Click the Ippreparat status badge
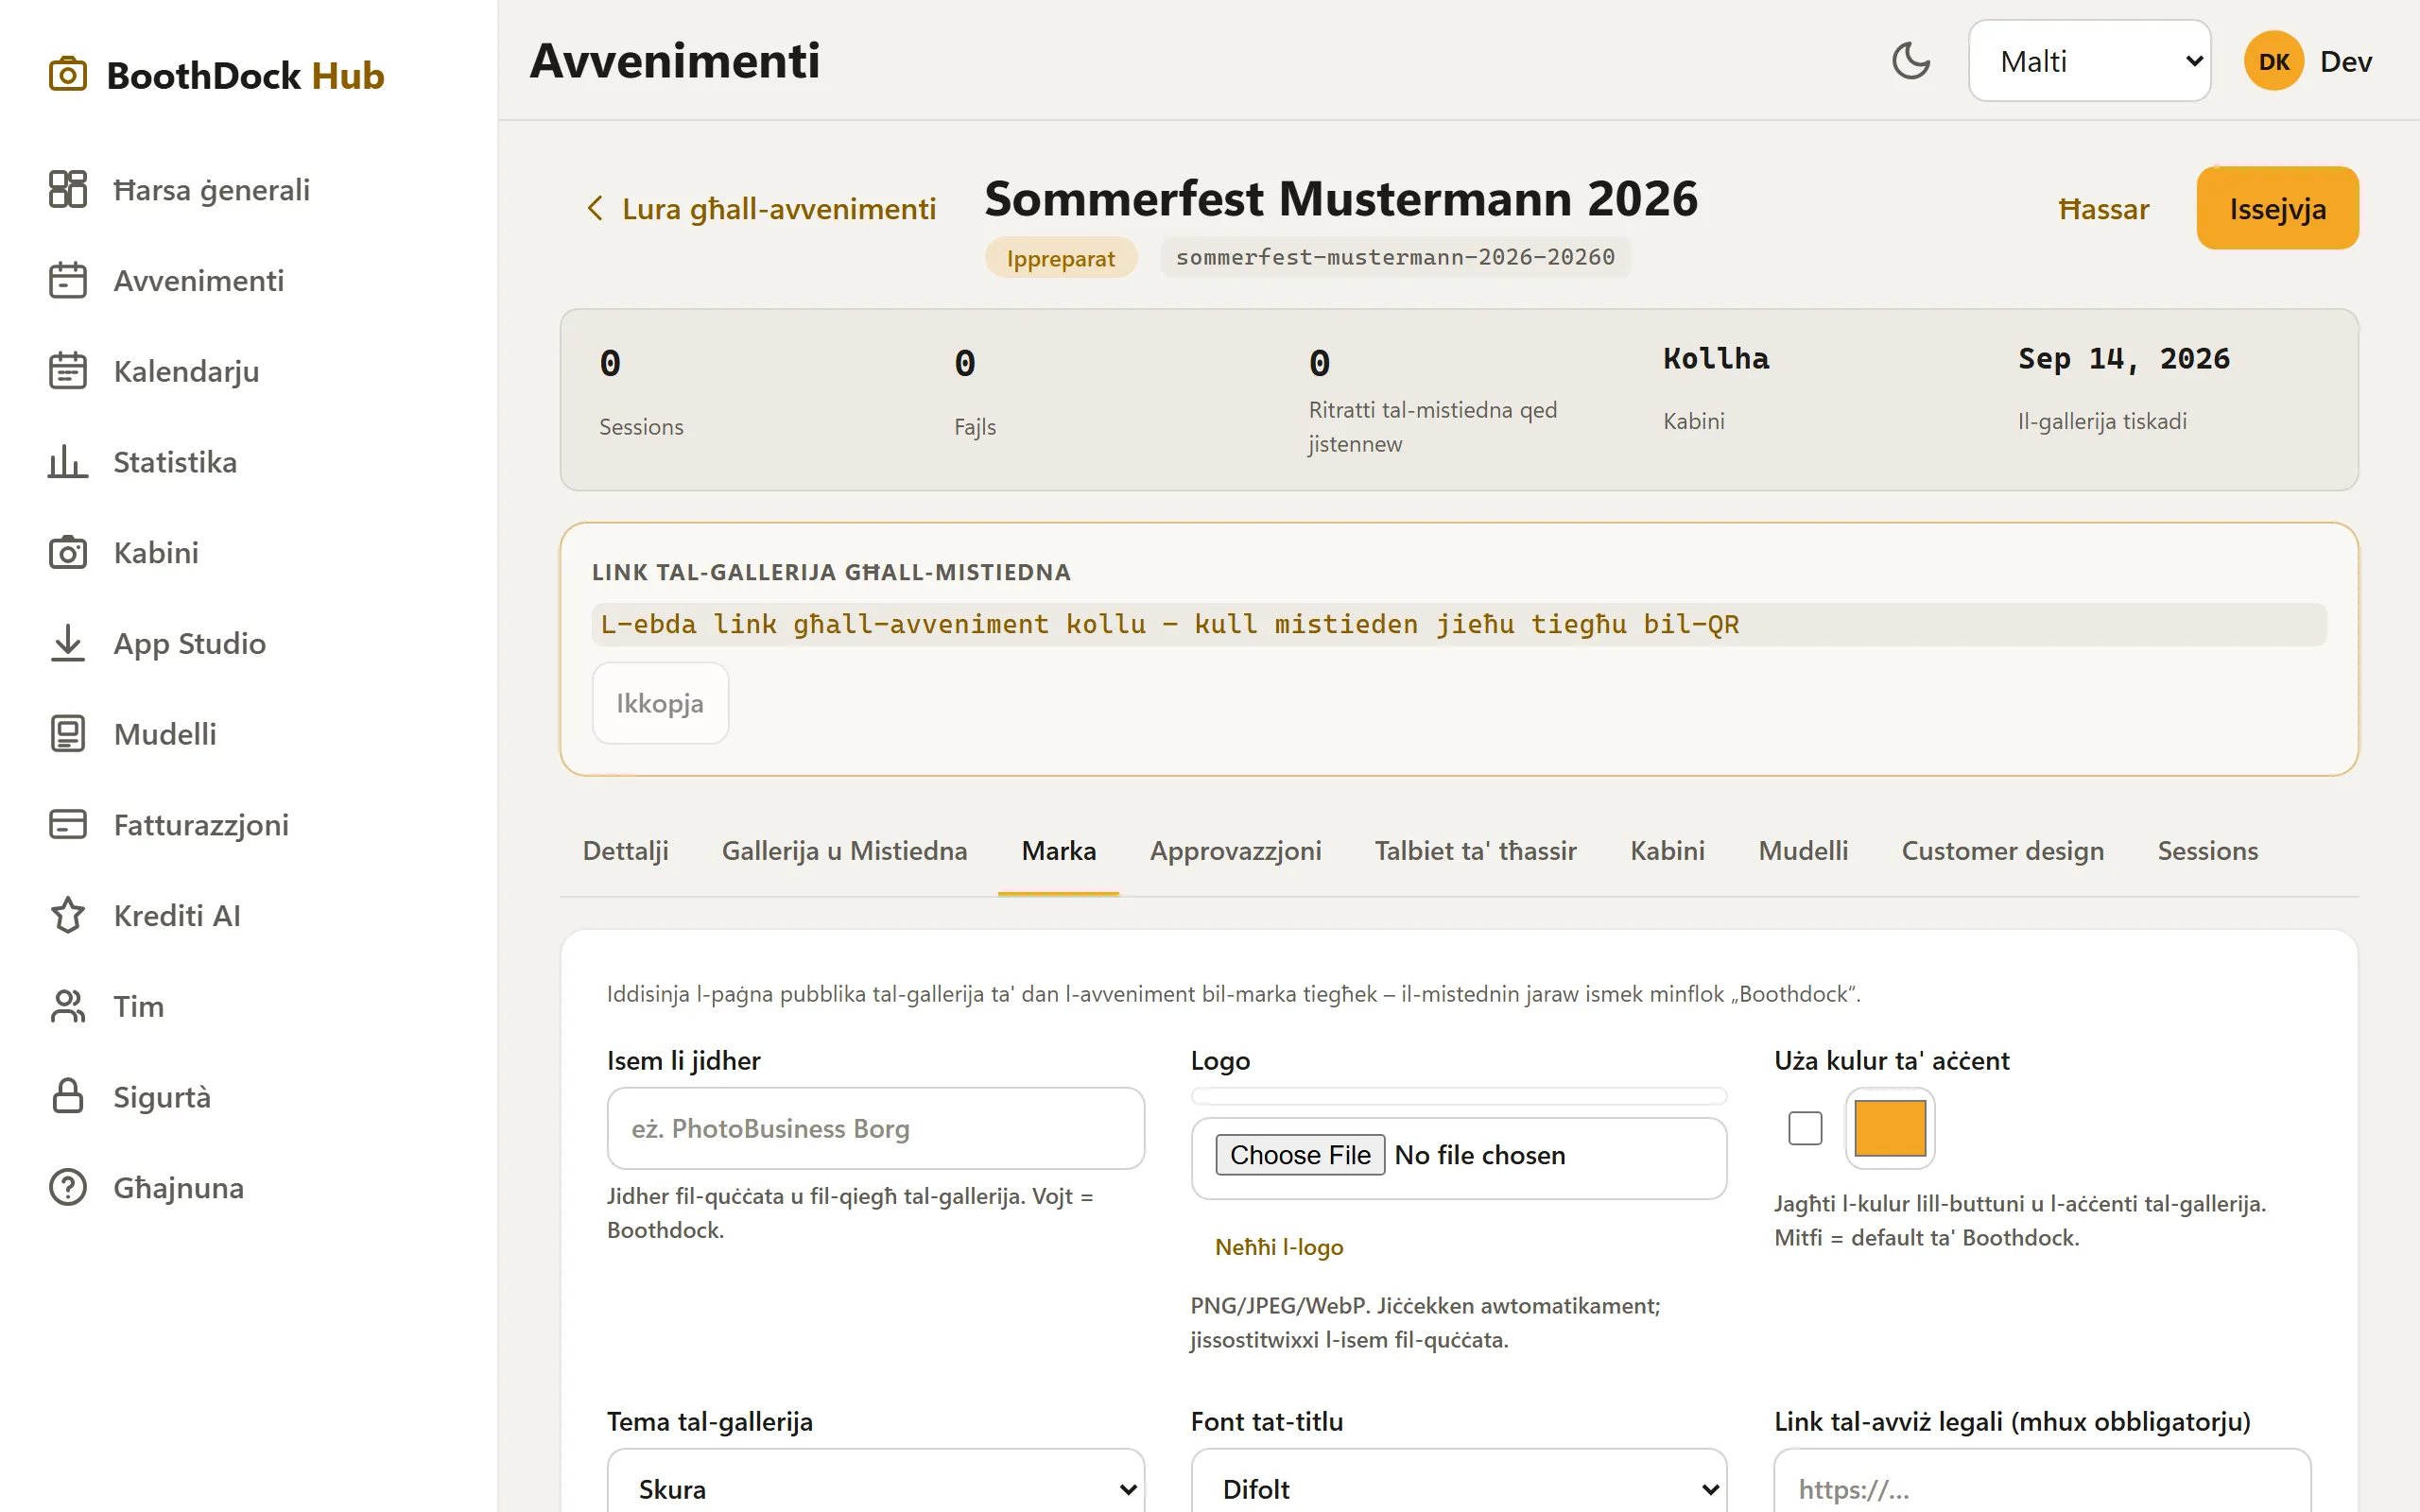2420x1512 pixels. click(1060, 258)
